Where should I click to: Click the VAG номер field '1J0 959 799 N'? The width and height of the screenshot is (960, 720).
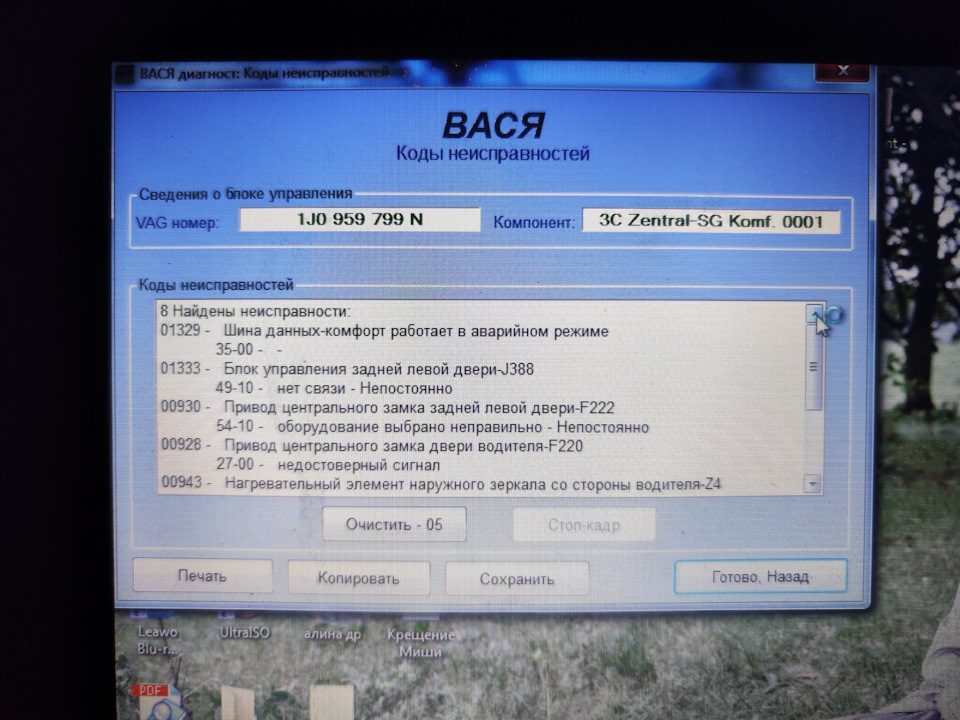coord(360,219)
